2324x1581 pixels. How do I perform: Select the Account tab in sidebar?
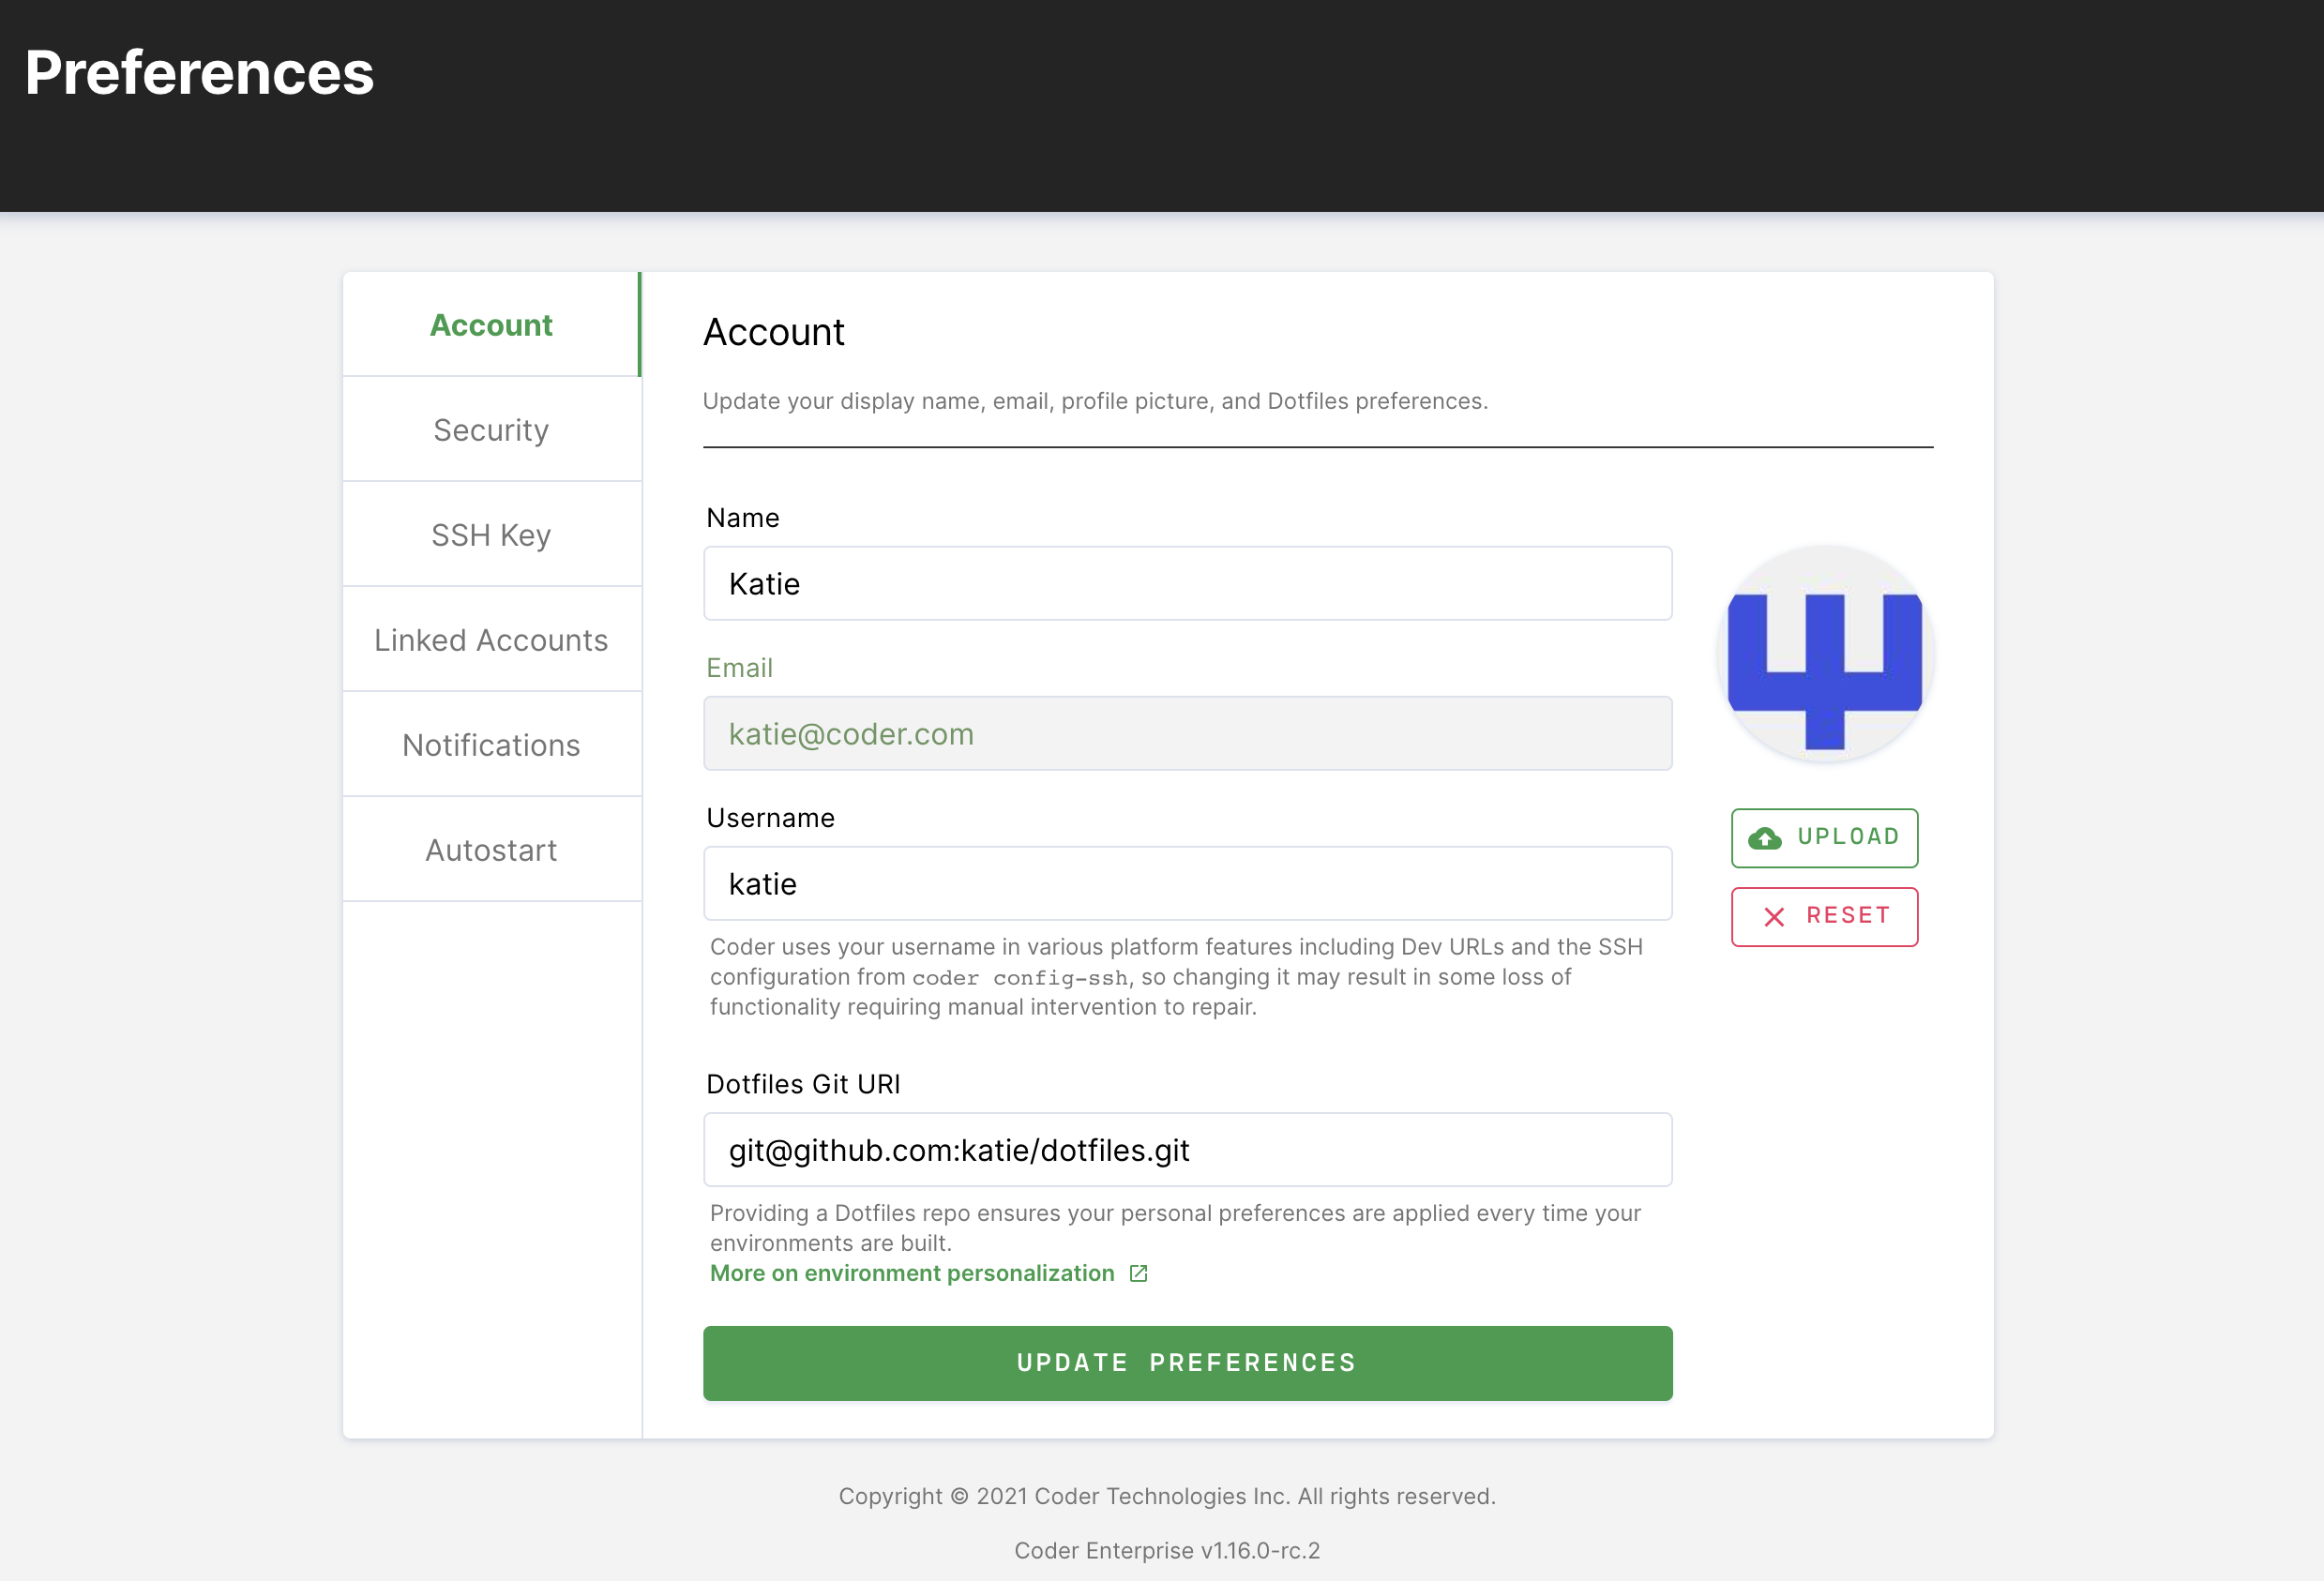pos(492,323)
